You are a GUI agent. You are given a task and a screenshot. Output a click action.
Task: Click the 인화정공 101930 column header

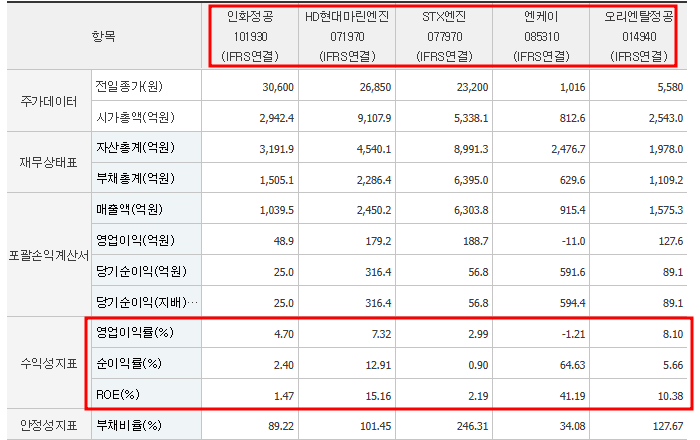click(250, 36)
